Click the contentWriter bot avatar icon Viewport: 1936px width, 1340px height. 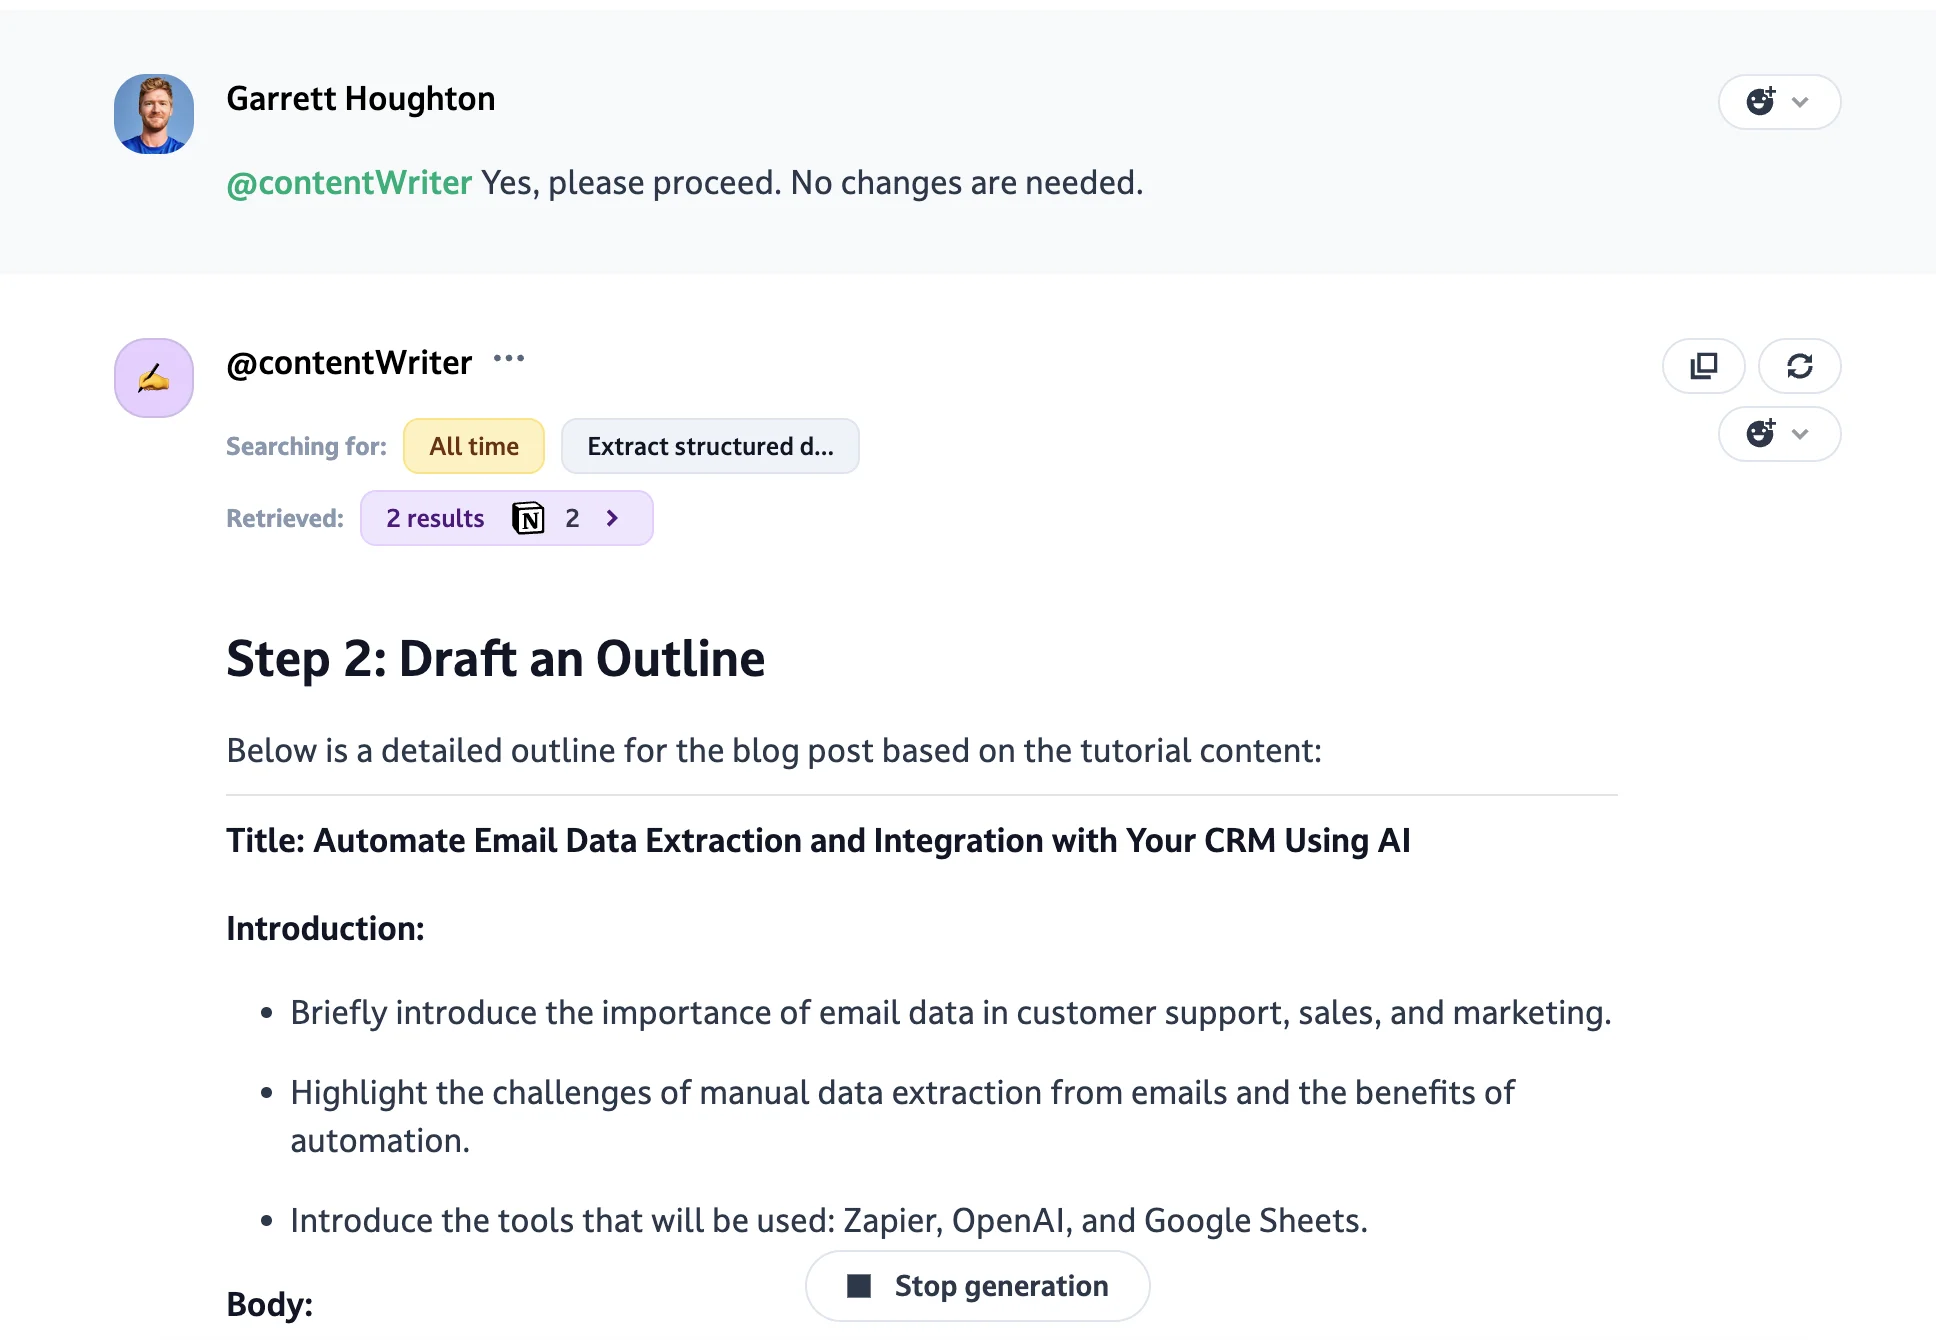point(154,378)
